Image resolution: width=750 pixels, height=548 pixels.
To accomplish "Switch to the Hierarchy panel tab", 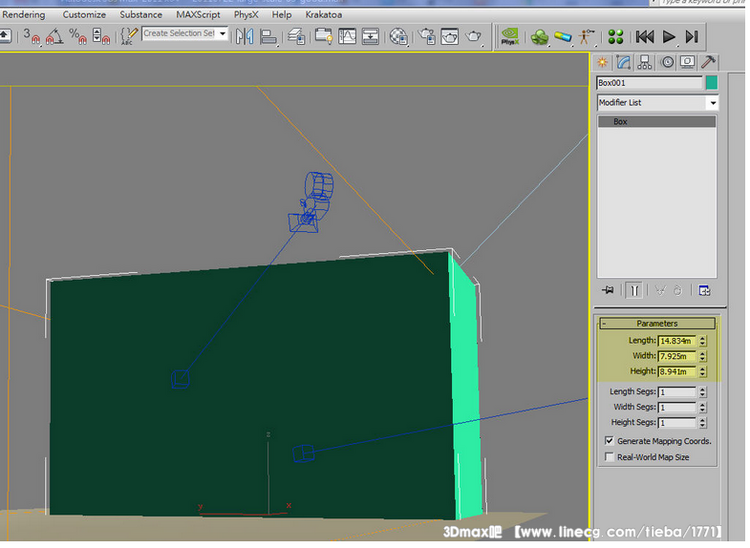I will coord(645,63).
